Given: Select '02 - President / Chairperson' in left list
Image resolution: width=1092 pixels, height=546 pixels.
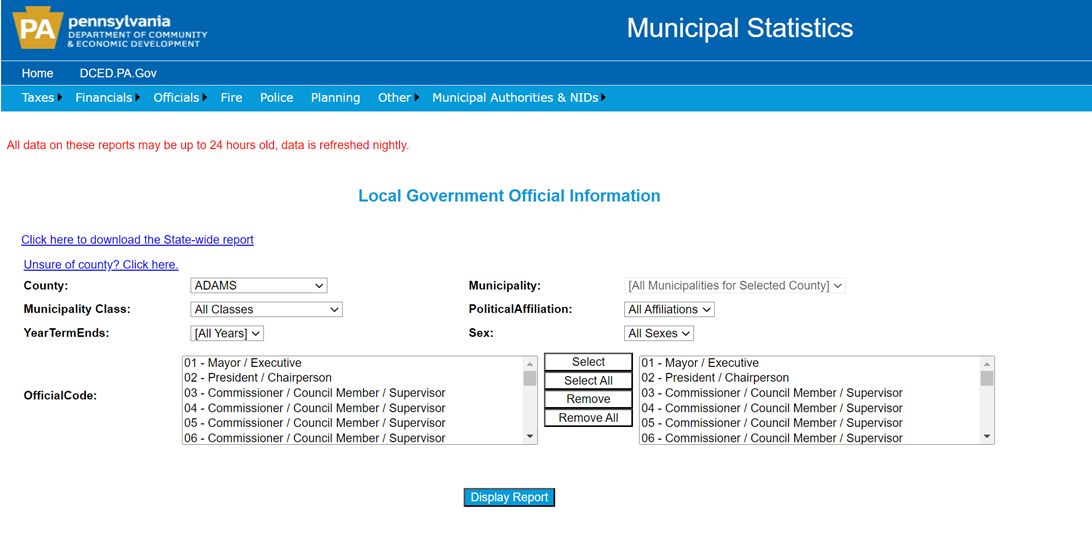Looking at the screenshot, I should point(352,377).
